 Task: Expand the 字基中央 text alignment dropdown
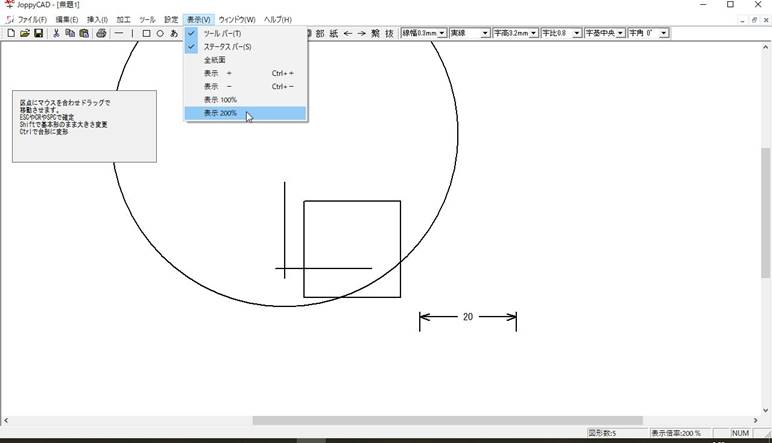tap(620, 33)
